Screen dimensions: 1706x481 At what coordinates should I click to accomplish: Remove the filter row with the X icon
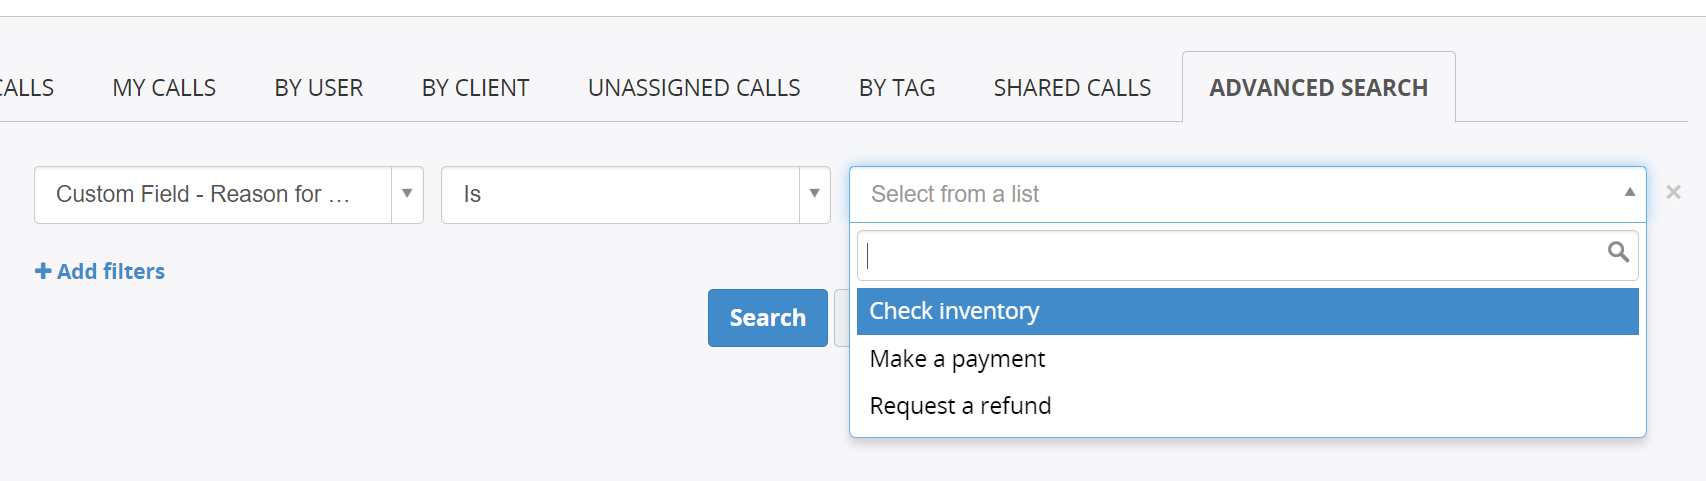coord(1673,192)
